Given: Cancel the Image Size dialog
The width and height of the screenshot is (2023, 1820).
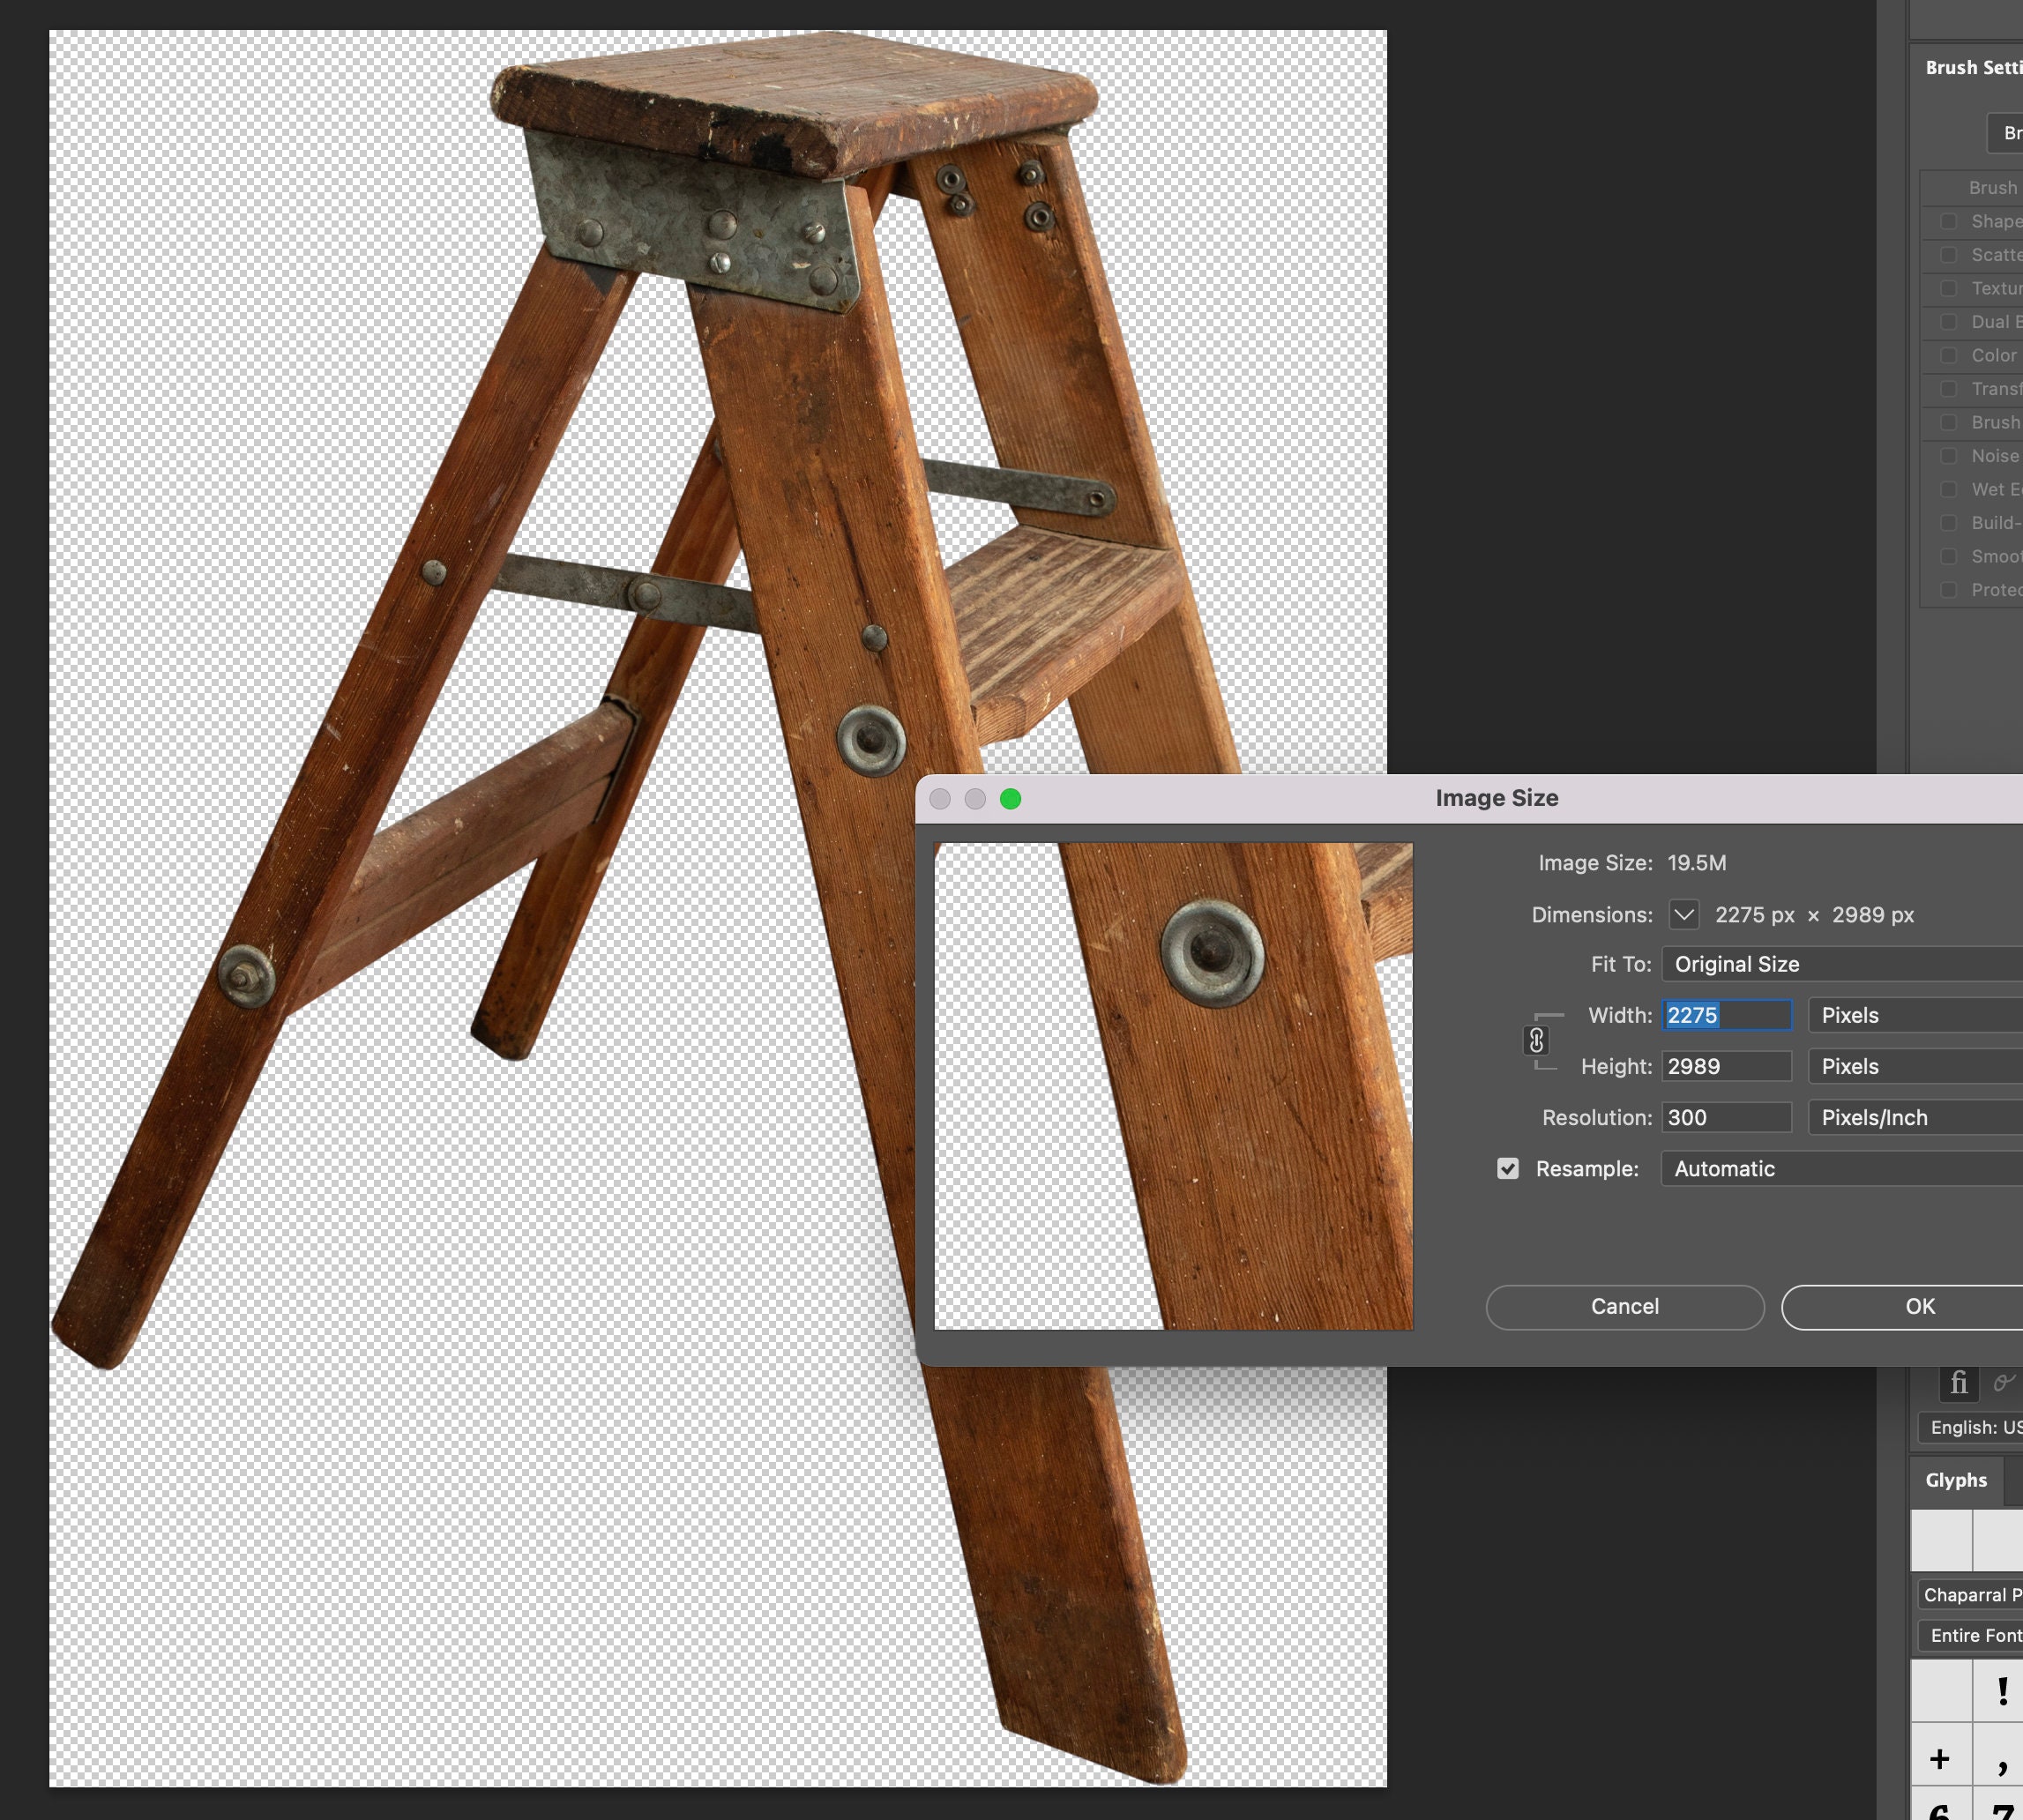Looking at the screenshot, I should point(1624,1306).
